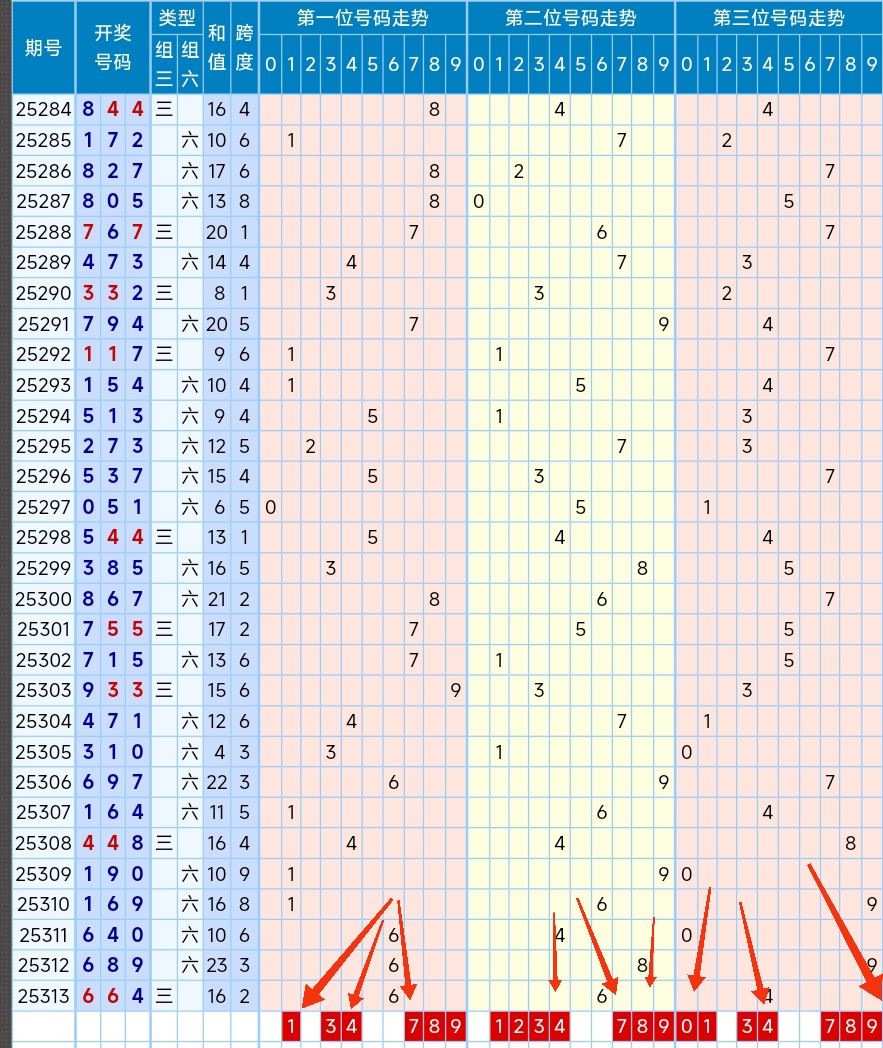Select issue number 25300
Viewport: 883px width, 1048px height.
click(x=43, y=598)
